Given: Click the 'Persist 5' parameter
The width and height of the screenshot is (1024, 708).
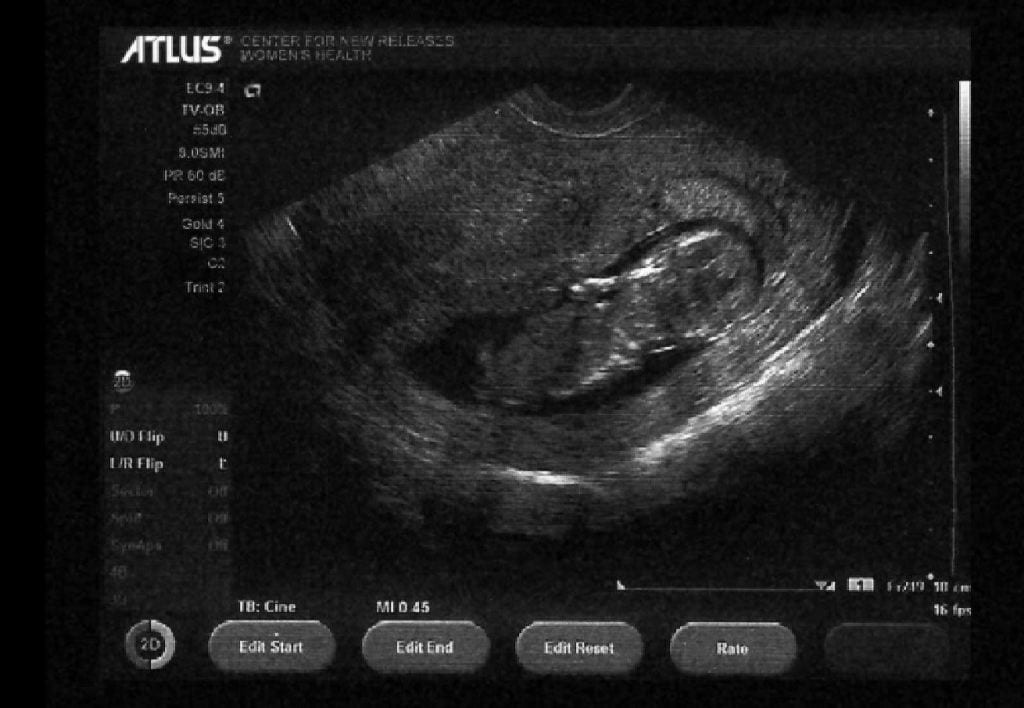Looking at the screenshot, I should click(196, 199).
